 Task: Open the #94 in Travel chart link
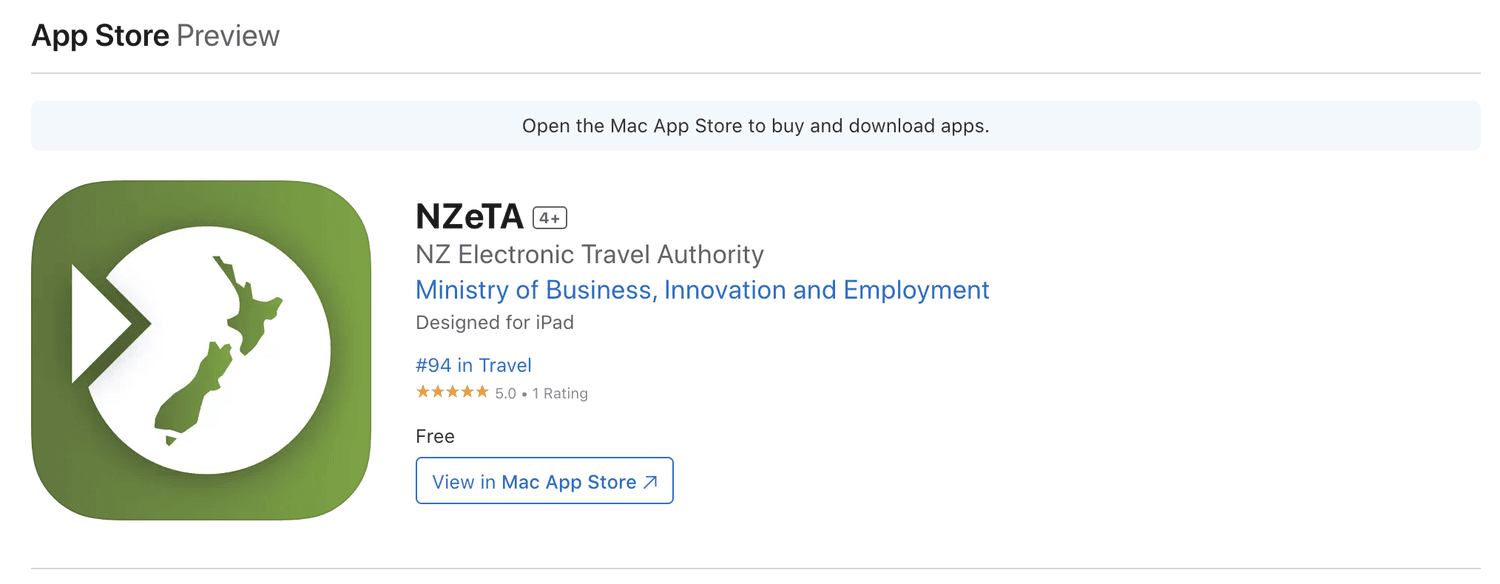click(x=474, y=366)
